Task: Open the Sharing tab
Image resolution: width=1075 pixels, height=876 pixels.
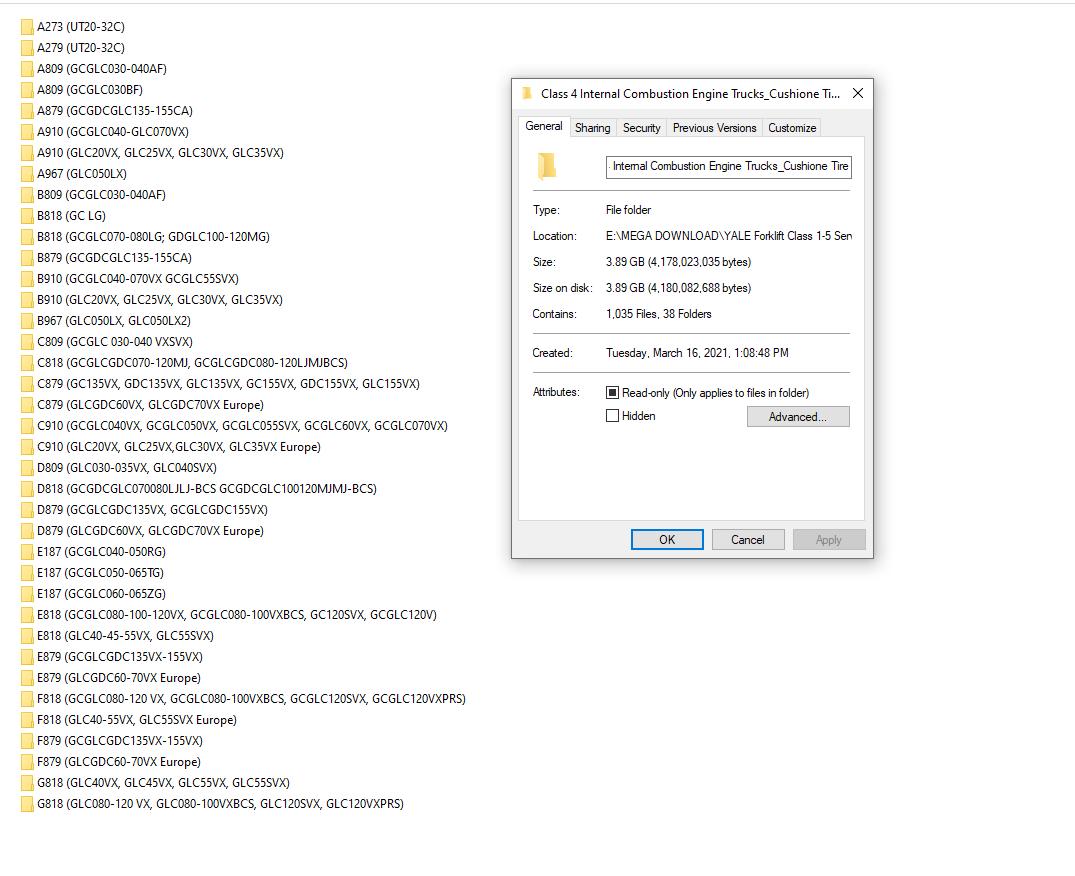Action: [x=592, y=127]
